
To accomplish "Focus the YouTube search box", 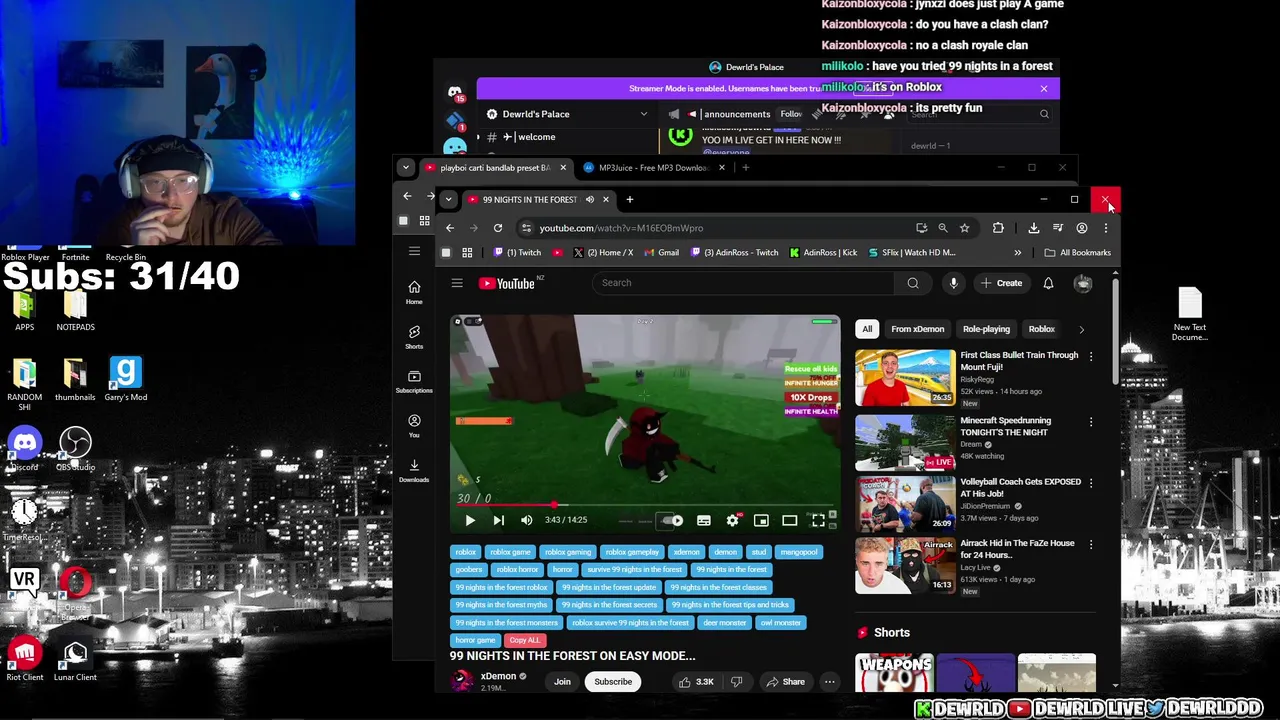I will tap(744, 283).
